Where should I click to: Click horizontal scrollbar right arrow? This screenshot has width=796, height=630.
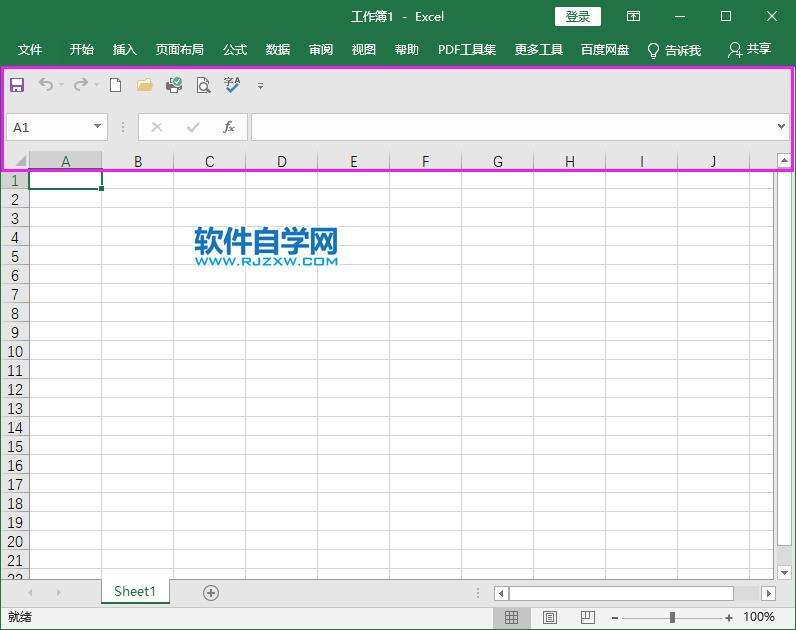pyautogui.click(x=769, y=593)
